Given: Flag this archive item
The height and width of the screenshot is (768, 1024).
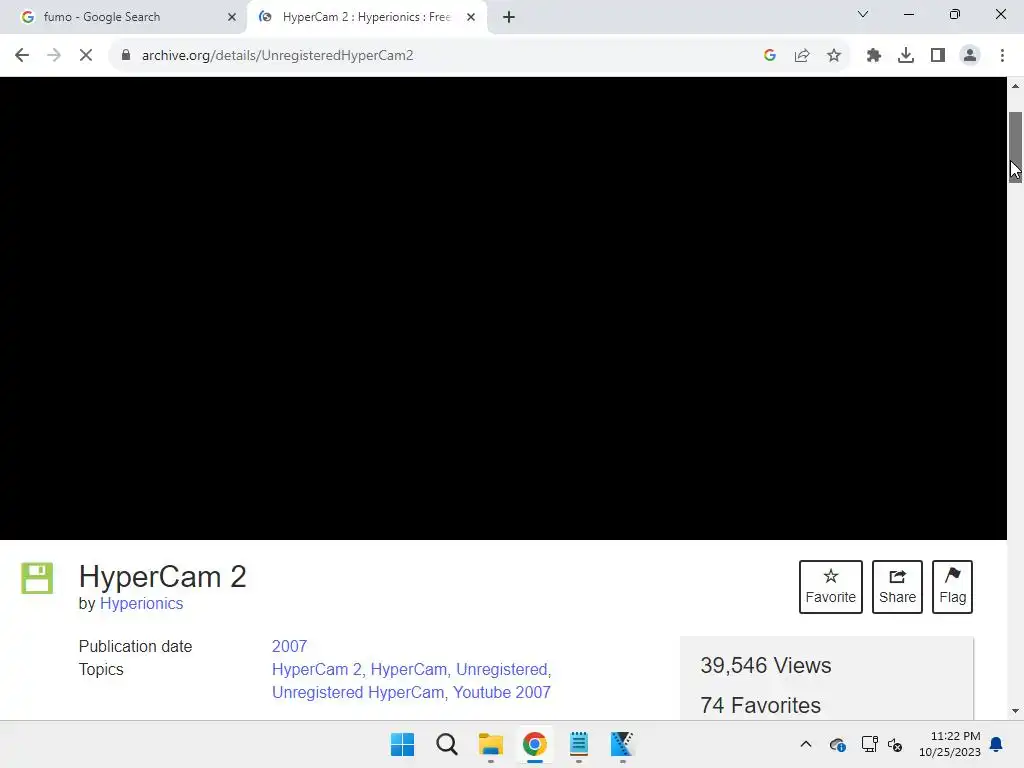Looking at the screenshot, I should pyautogui.click(x=952, y=586).
